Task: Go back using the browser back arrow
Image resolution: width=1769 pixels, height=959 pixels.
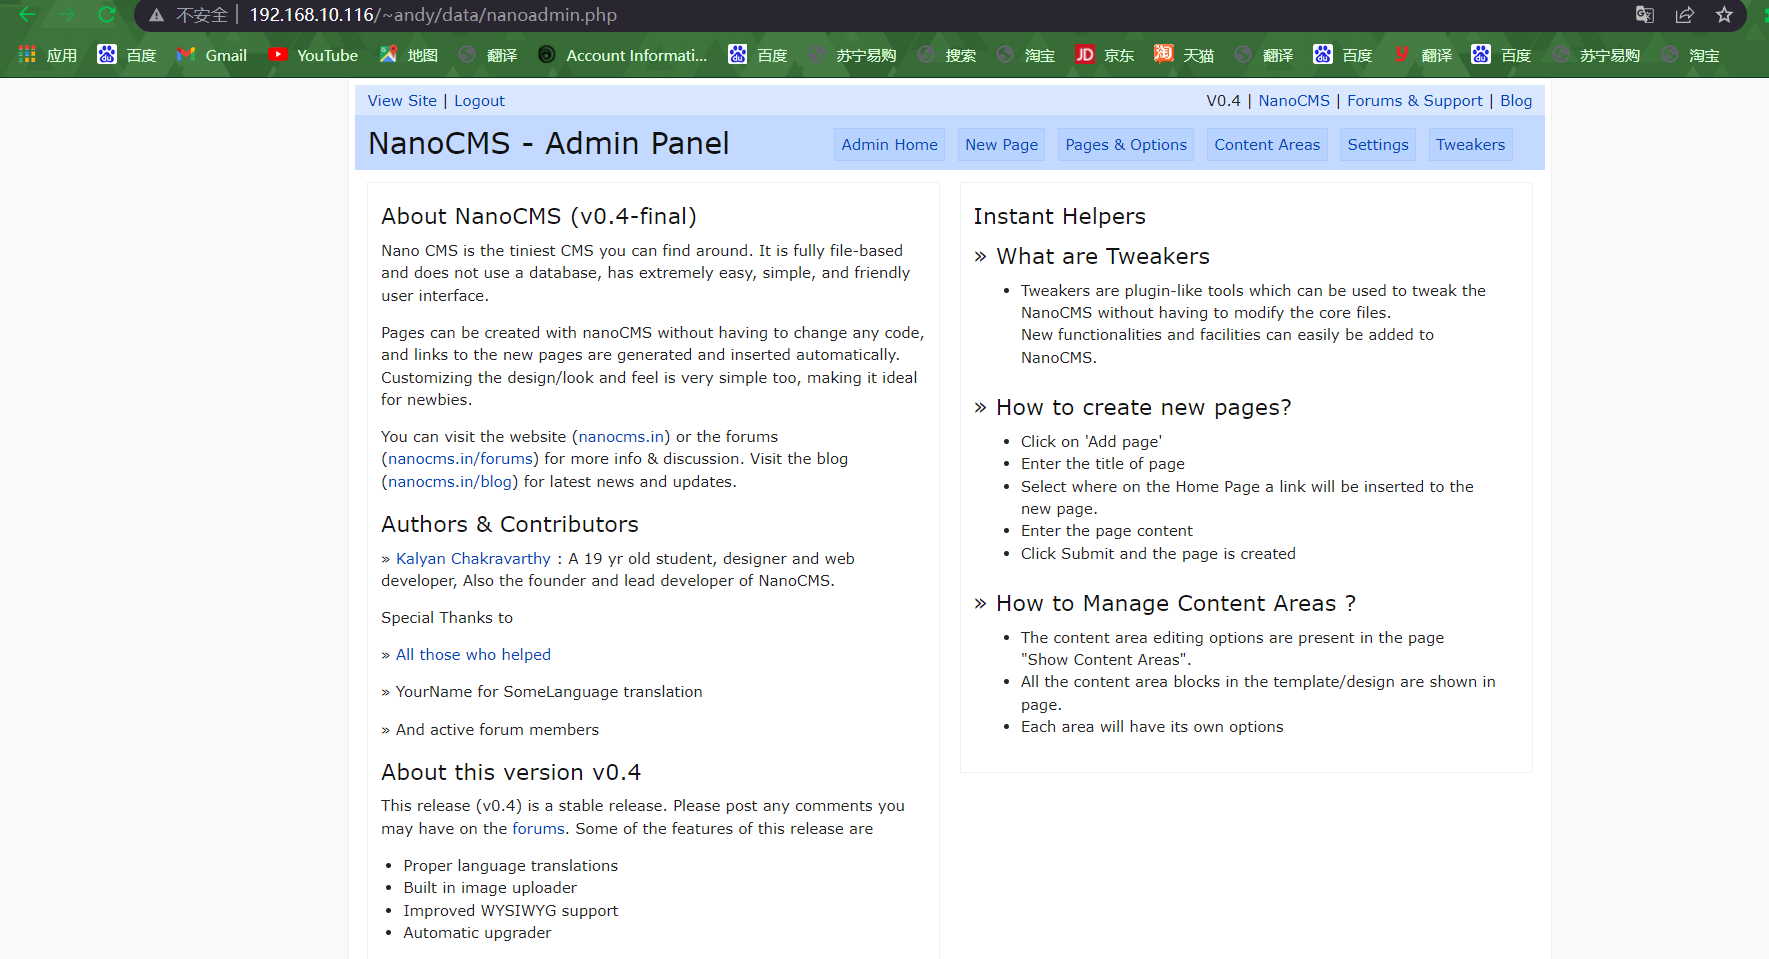Action: tap(27, 15)
